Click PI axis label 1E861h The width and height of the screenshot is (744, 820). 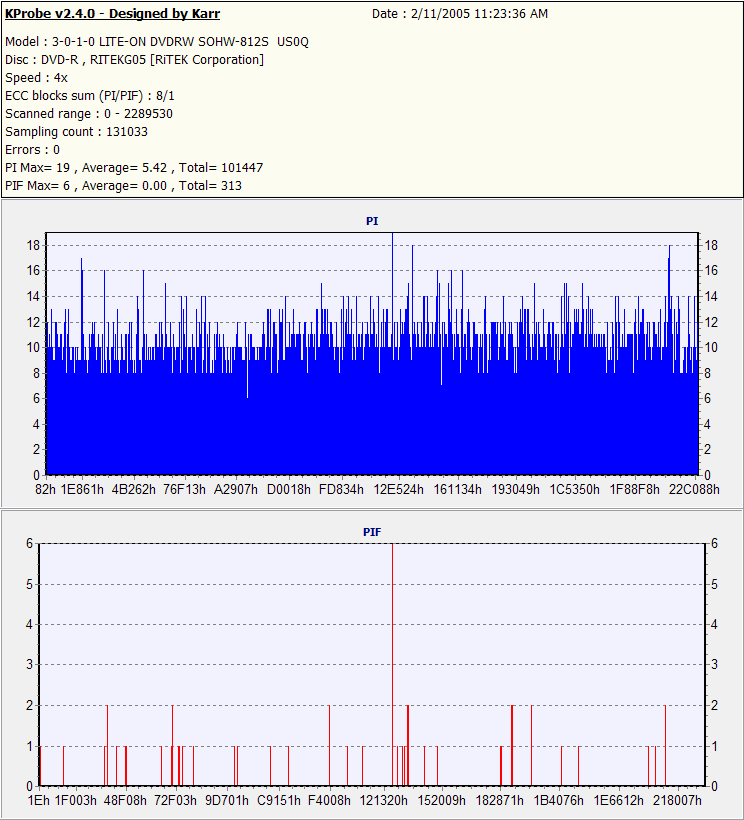pos(82,490)
